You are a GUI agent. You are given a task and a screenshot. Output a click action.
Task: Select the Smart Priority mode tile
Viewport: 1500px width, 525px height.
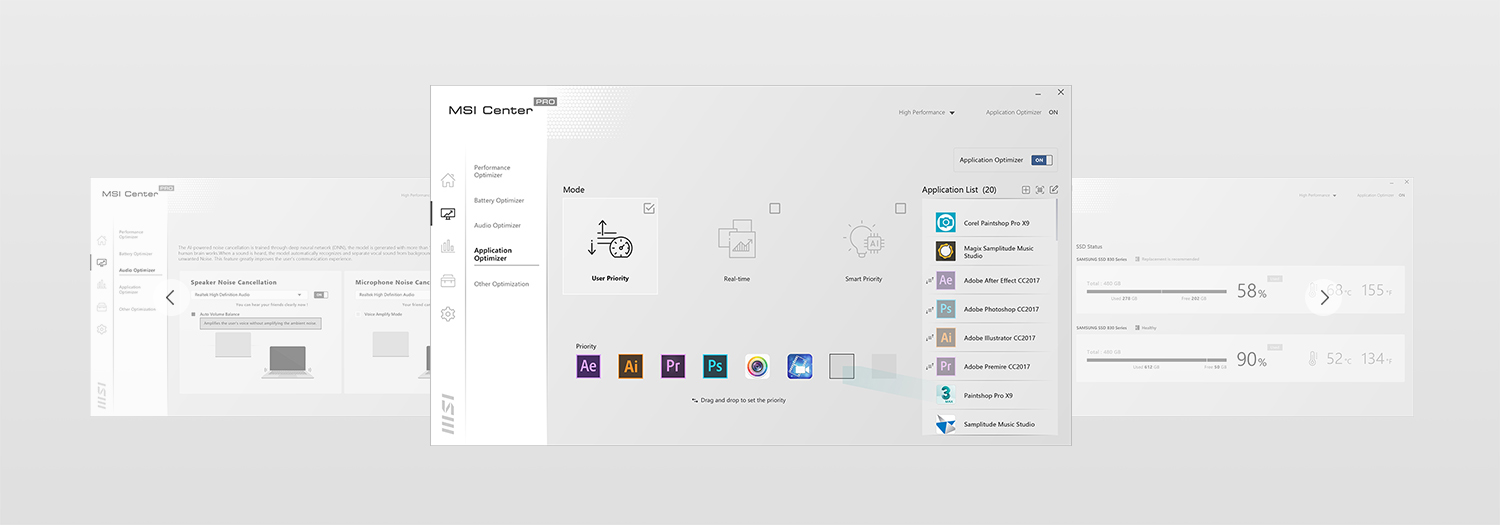863,246
